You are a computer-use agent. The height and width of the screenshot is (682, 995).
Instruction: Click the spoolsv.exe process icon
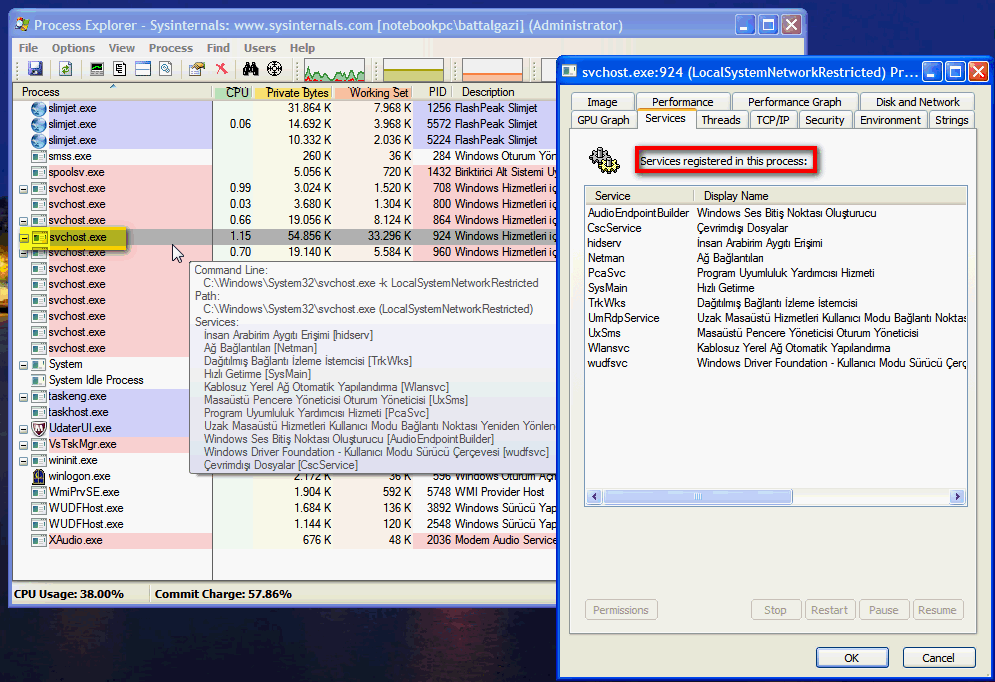[x=39, y=172]
